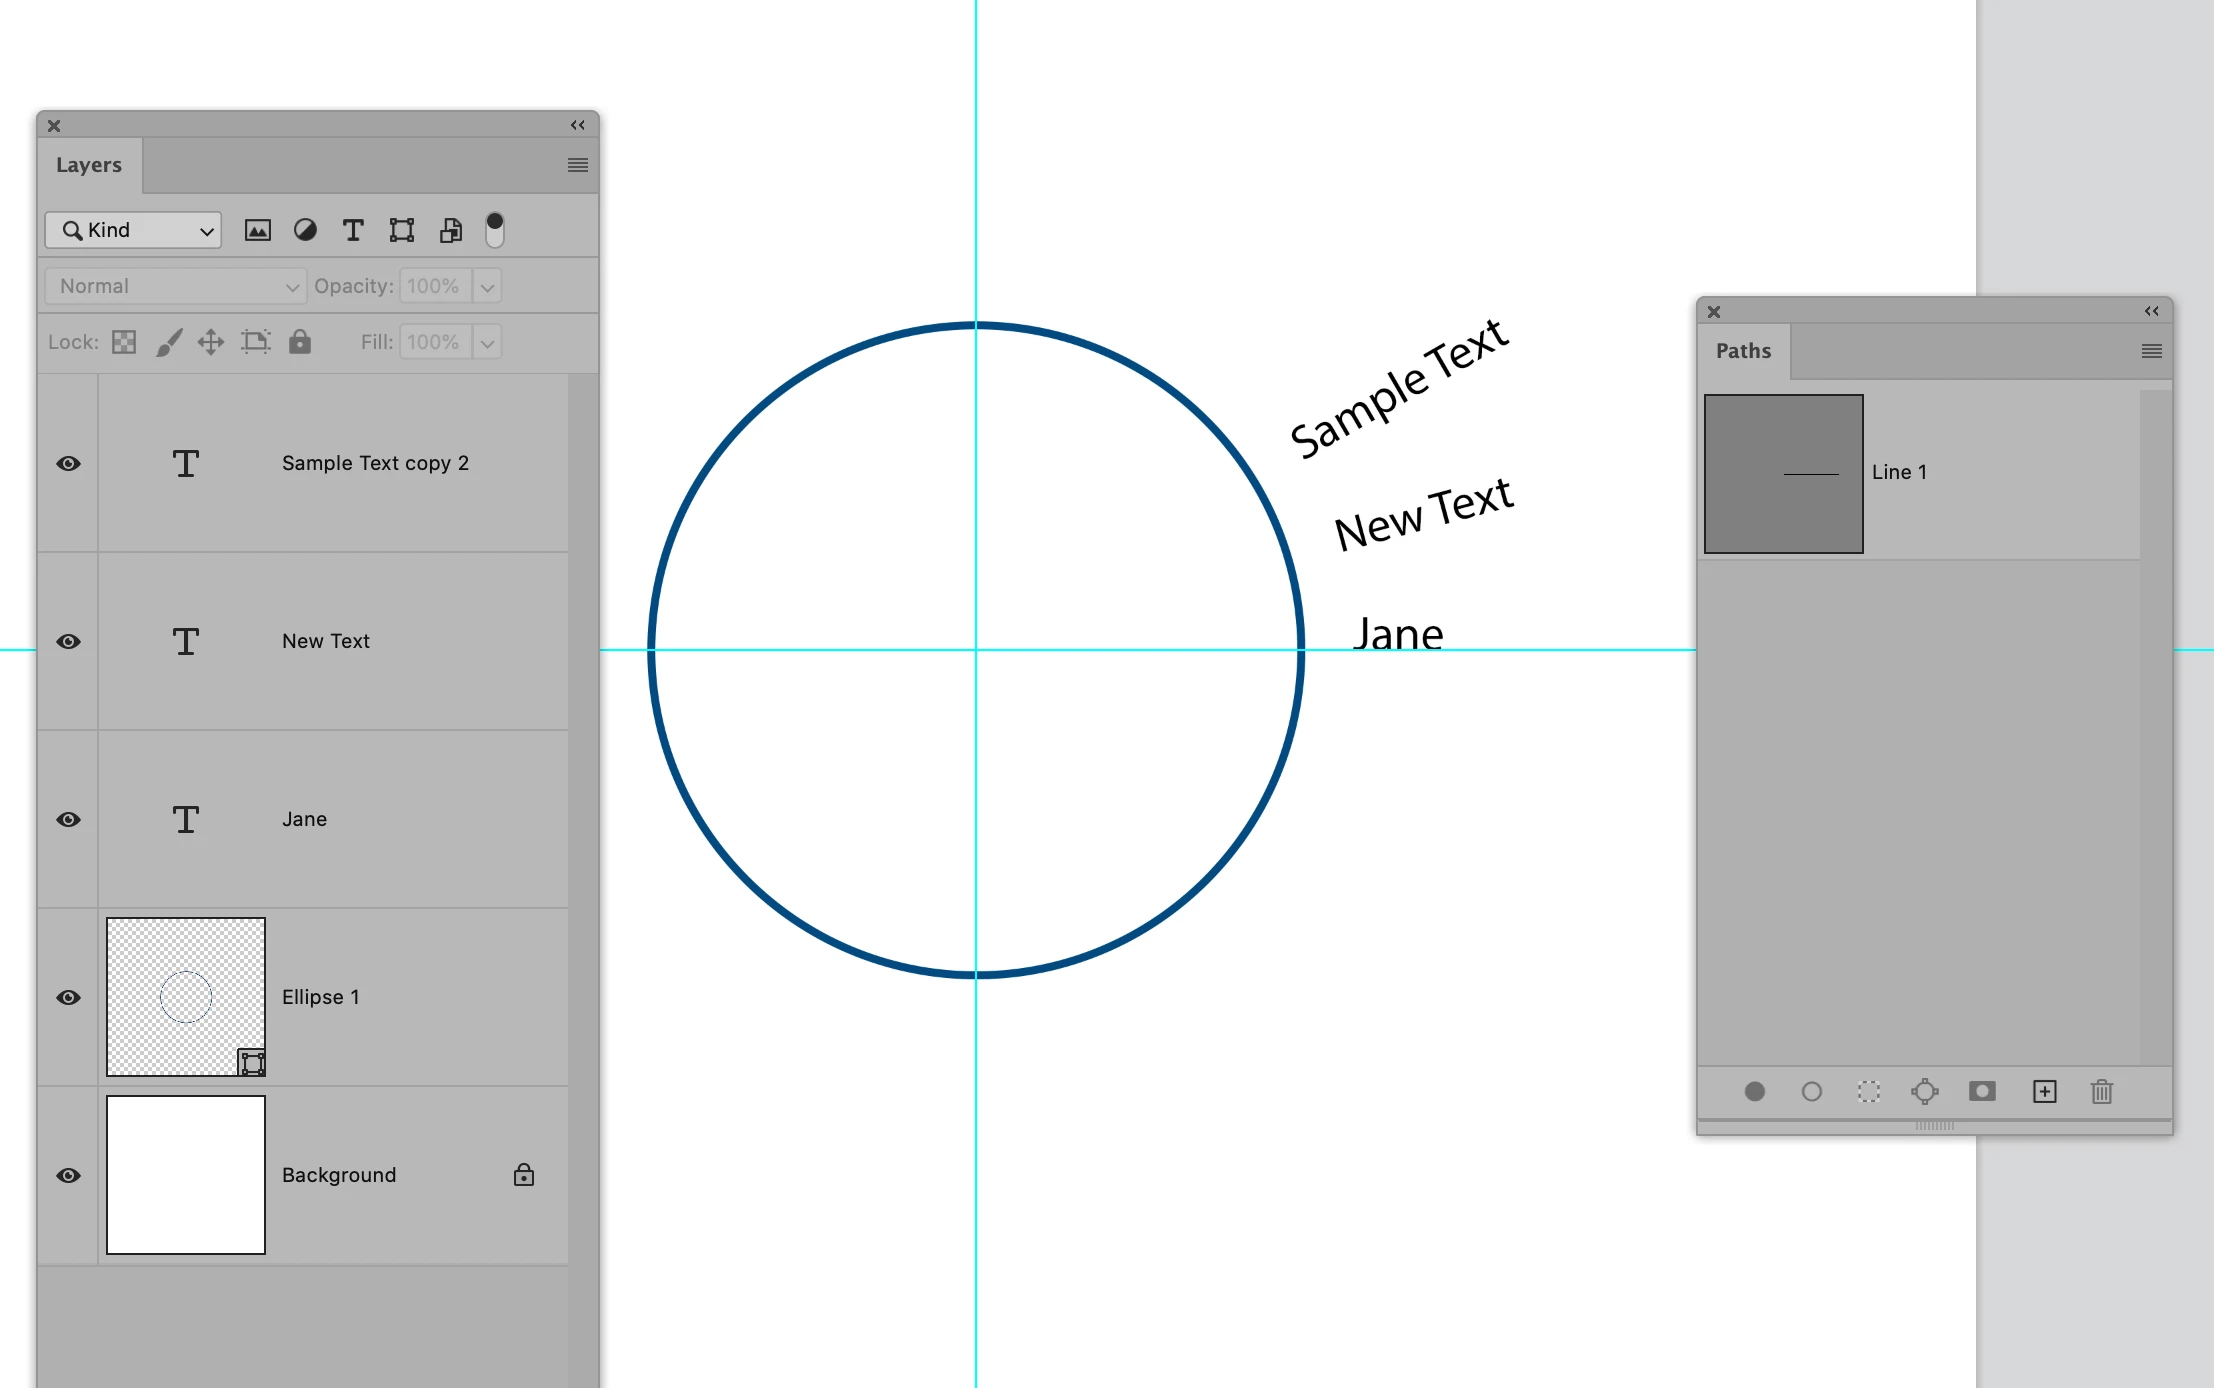This screenshot has height=1388, width=2214.
Task: Expand the Opacity value dropdown arrow
Action: pos(487,286)
